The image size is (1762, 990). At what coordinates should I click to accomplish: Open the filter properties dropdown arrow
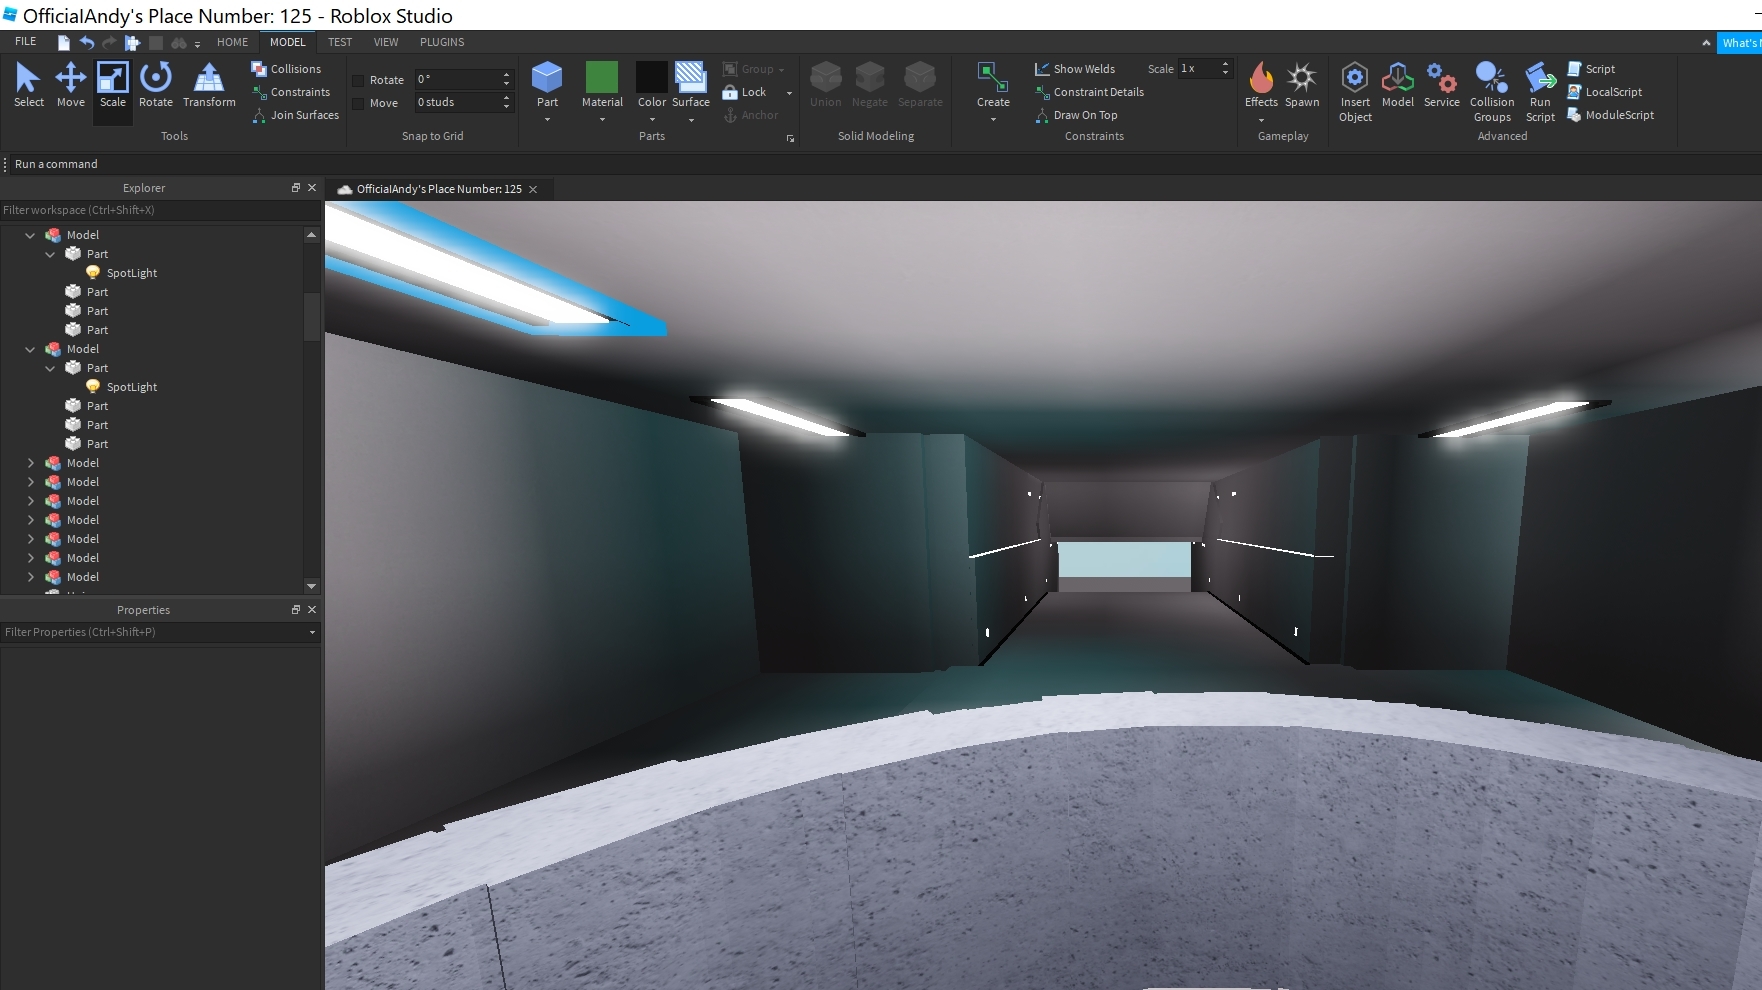coord(312,632)
